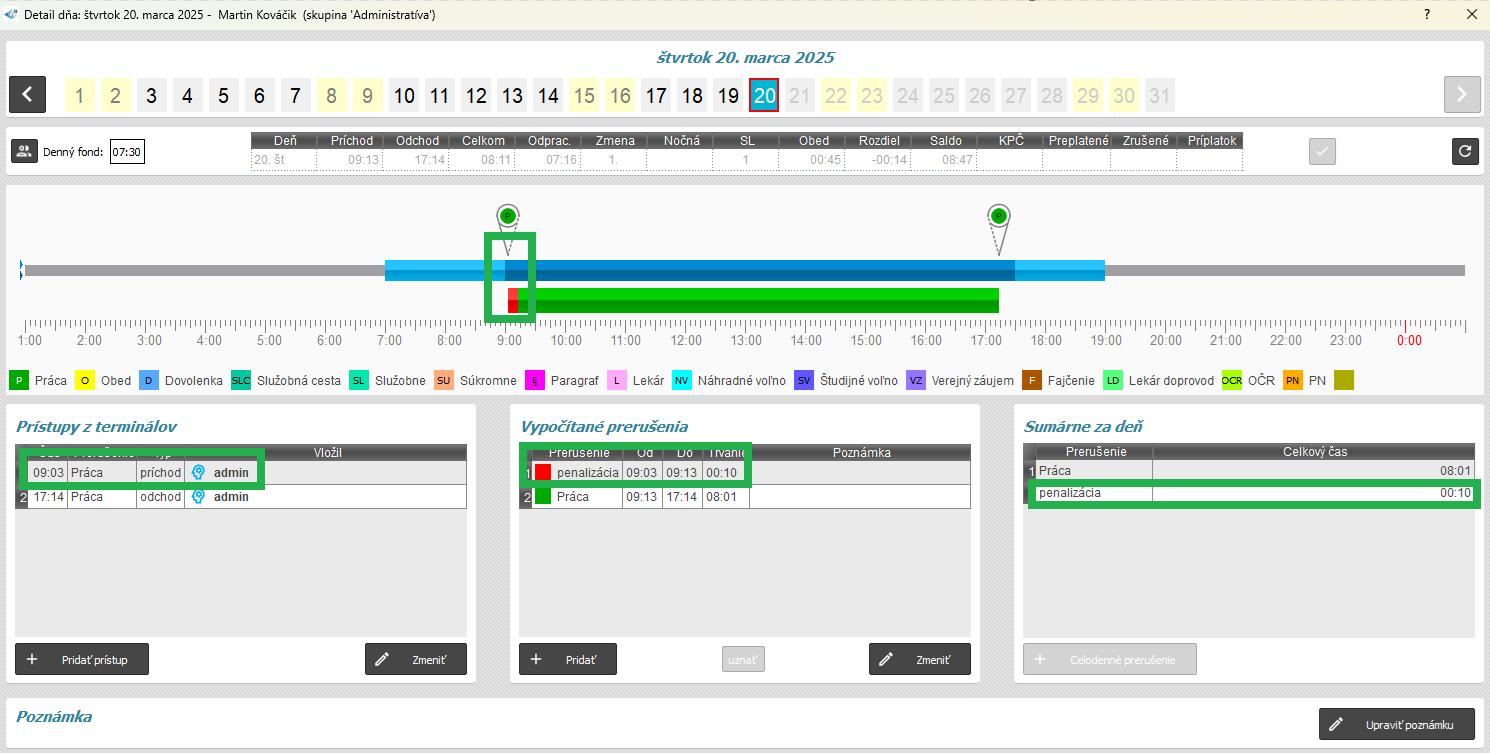The width and height of the screenshot is (1490, 753).
Task: Select day 19 in the calendar strip
Action: [728, 96]
